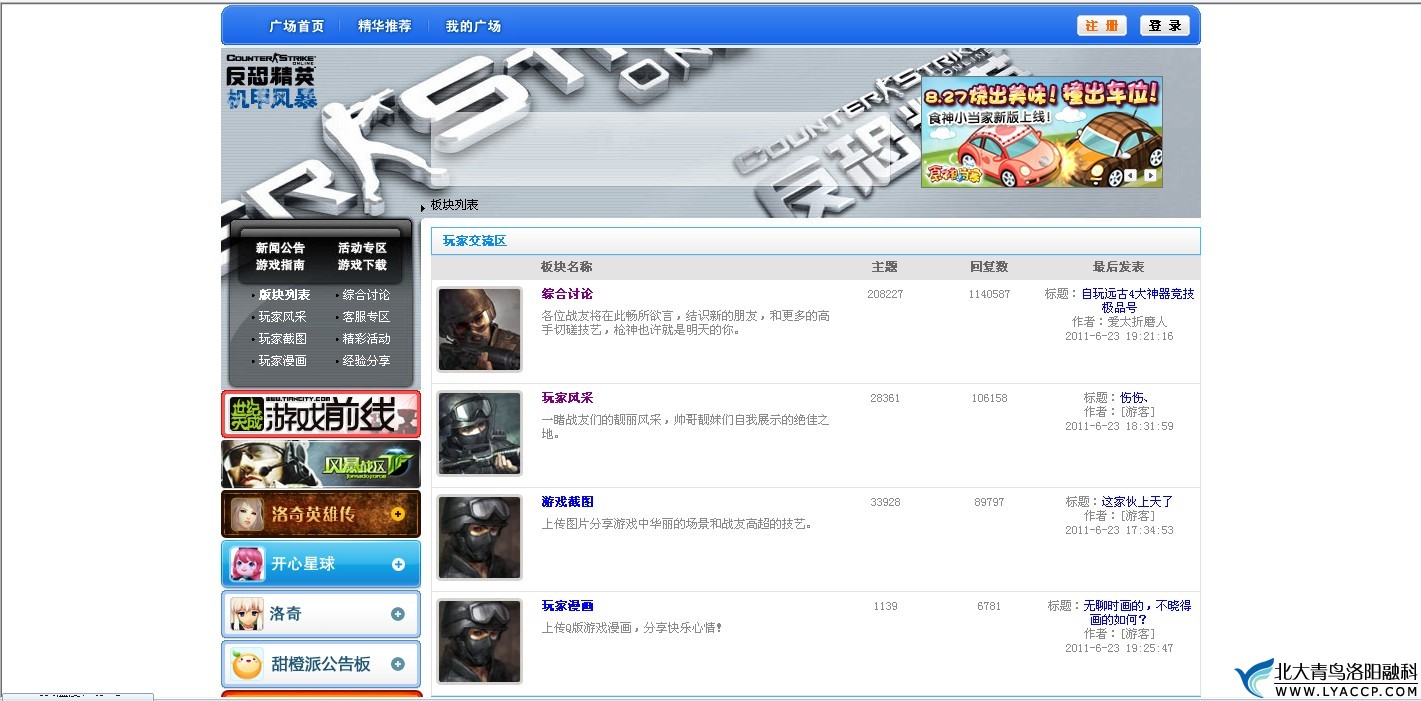The width and height of the screenshot is (1421, 701).
Task: Open latest post 无聊时画的，不晓得画的如何？
Action: [x=1137, y=613]
